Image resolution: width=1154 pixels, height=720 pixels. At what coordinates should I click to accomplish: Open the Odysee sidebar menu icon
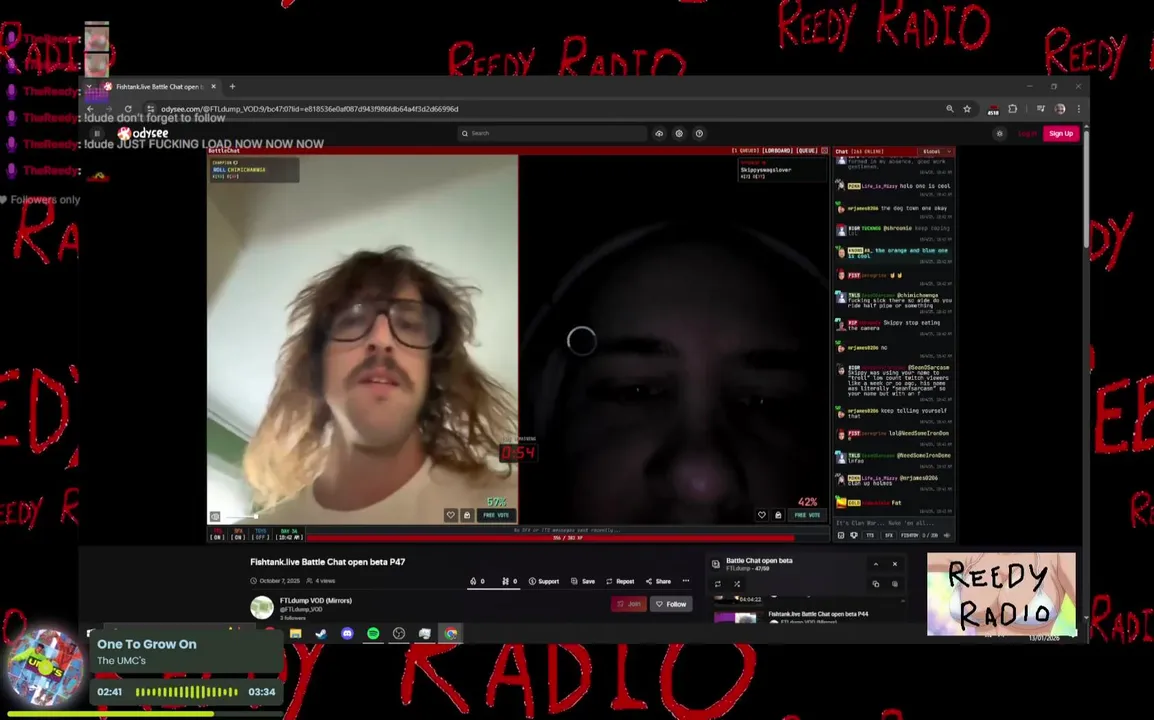(97, 133)
